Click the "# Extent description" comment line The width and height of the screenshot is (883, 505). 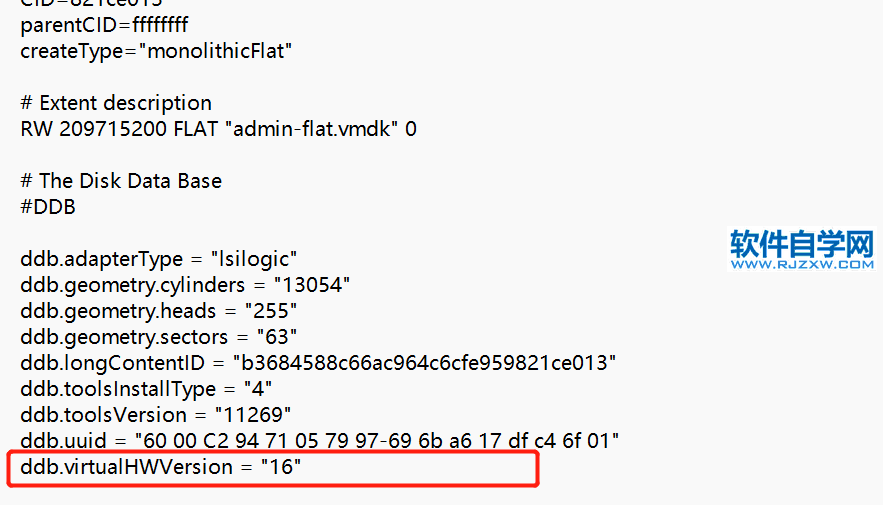click(116, 103)
